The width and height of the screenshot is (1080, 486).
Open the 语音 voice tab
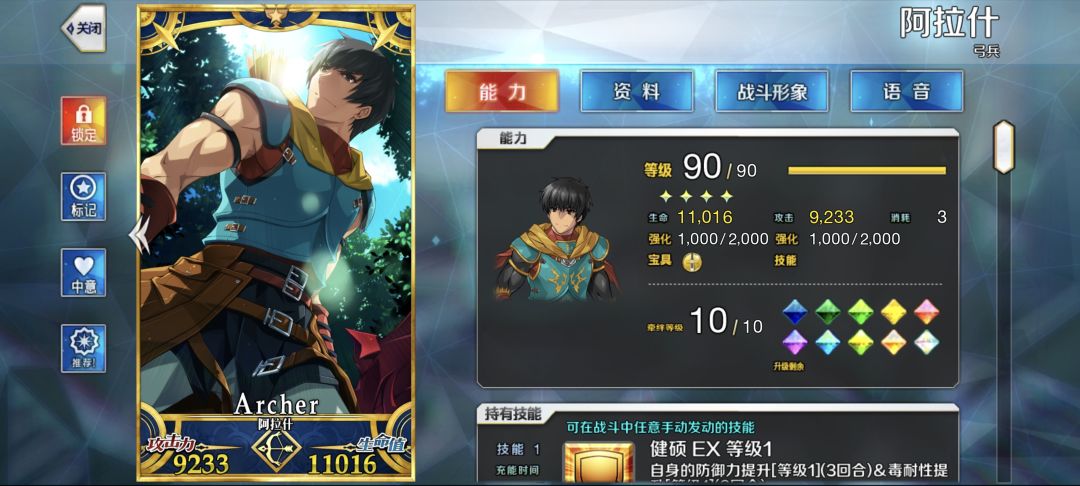pos(906,92)
